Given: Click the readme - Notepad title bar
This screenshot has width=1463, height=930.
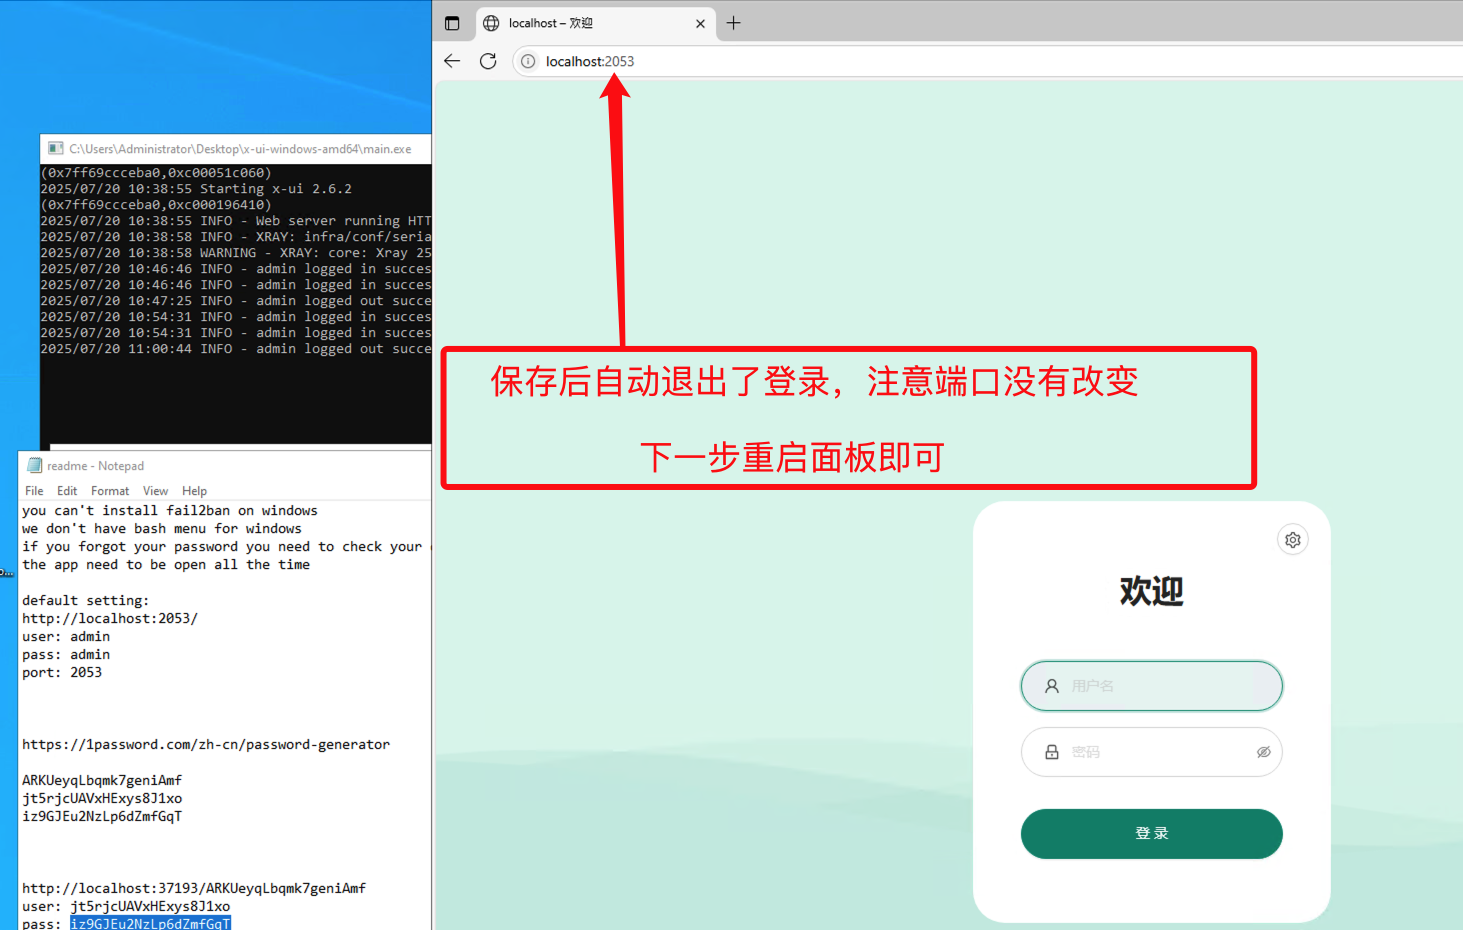Looking at the screenshot, I should coord(225,466).
